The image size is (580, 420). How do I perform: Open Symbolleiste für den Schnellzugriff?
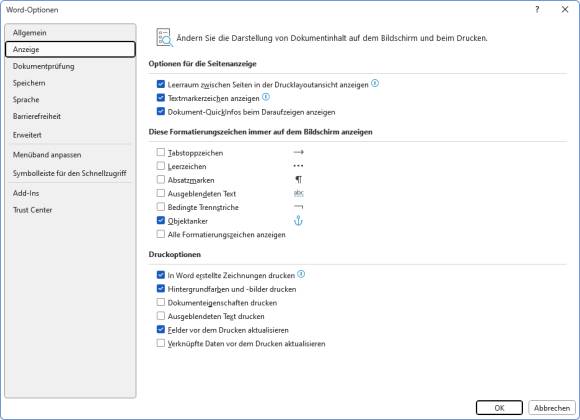click(70, 173)
